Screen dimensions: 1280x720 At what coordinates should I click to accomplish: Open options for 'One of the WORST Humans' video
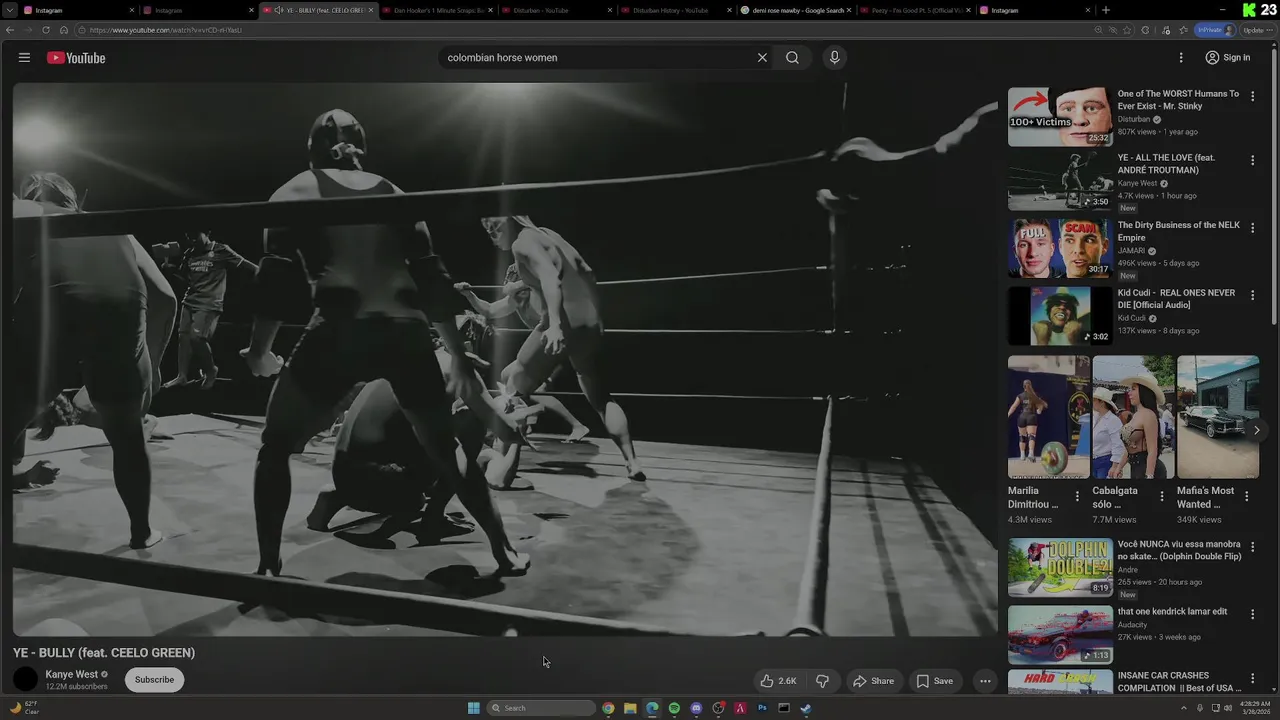(x=1252, y=97)
